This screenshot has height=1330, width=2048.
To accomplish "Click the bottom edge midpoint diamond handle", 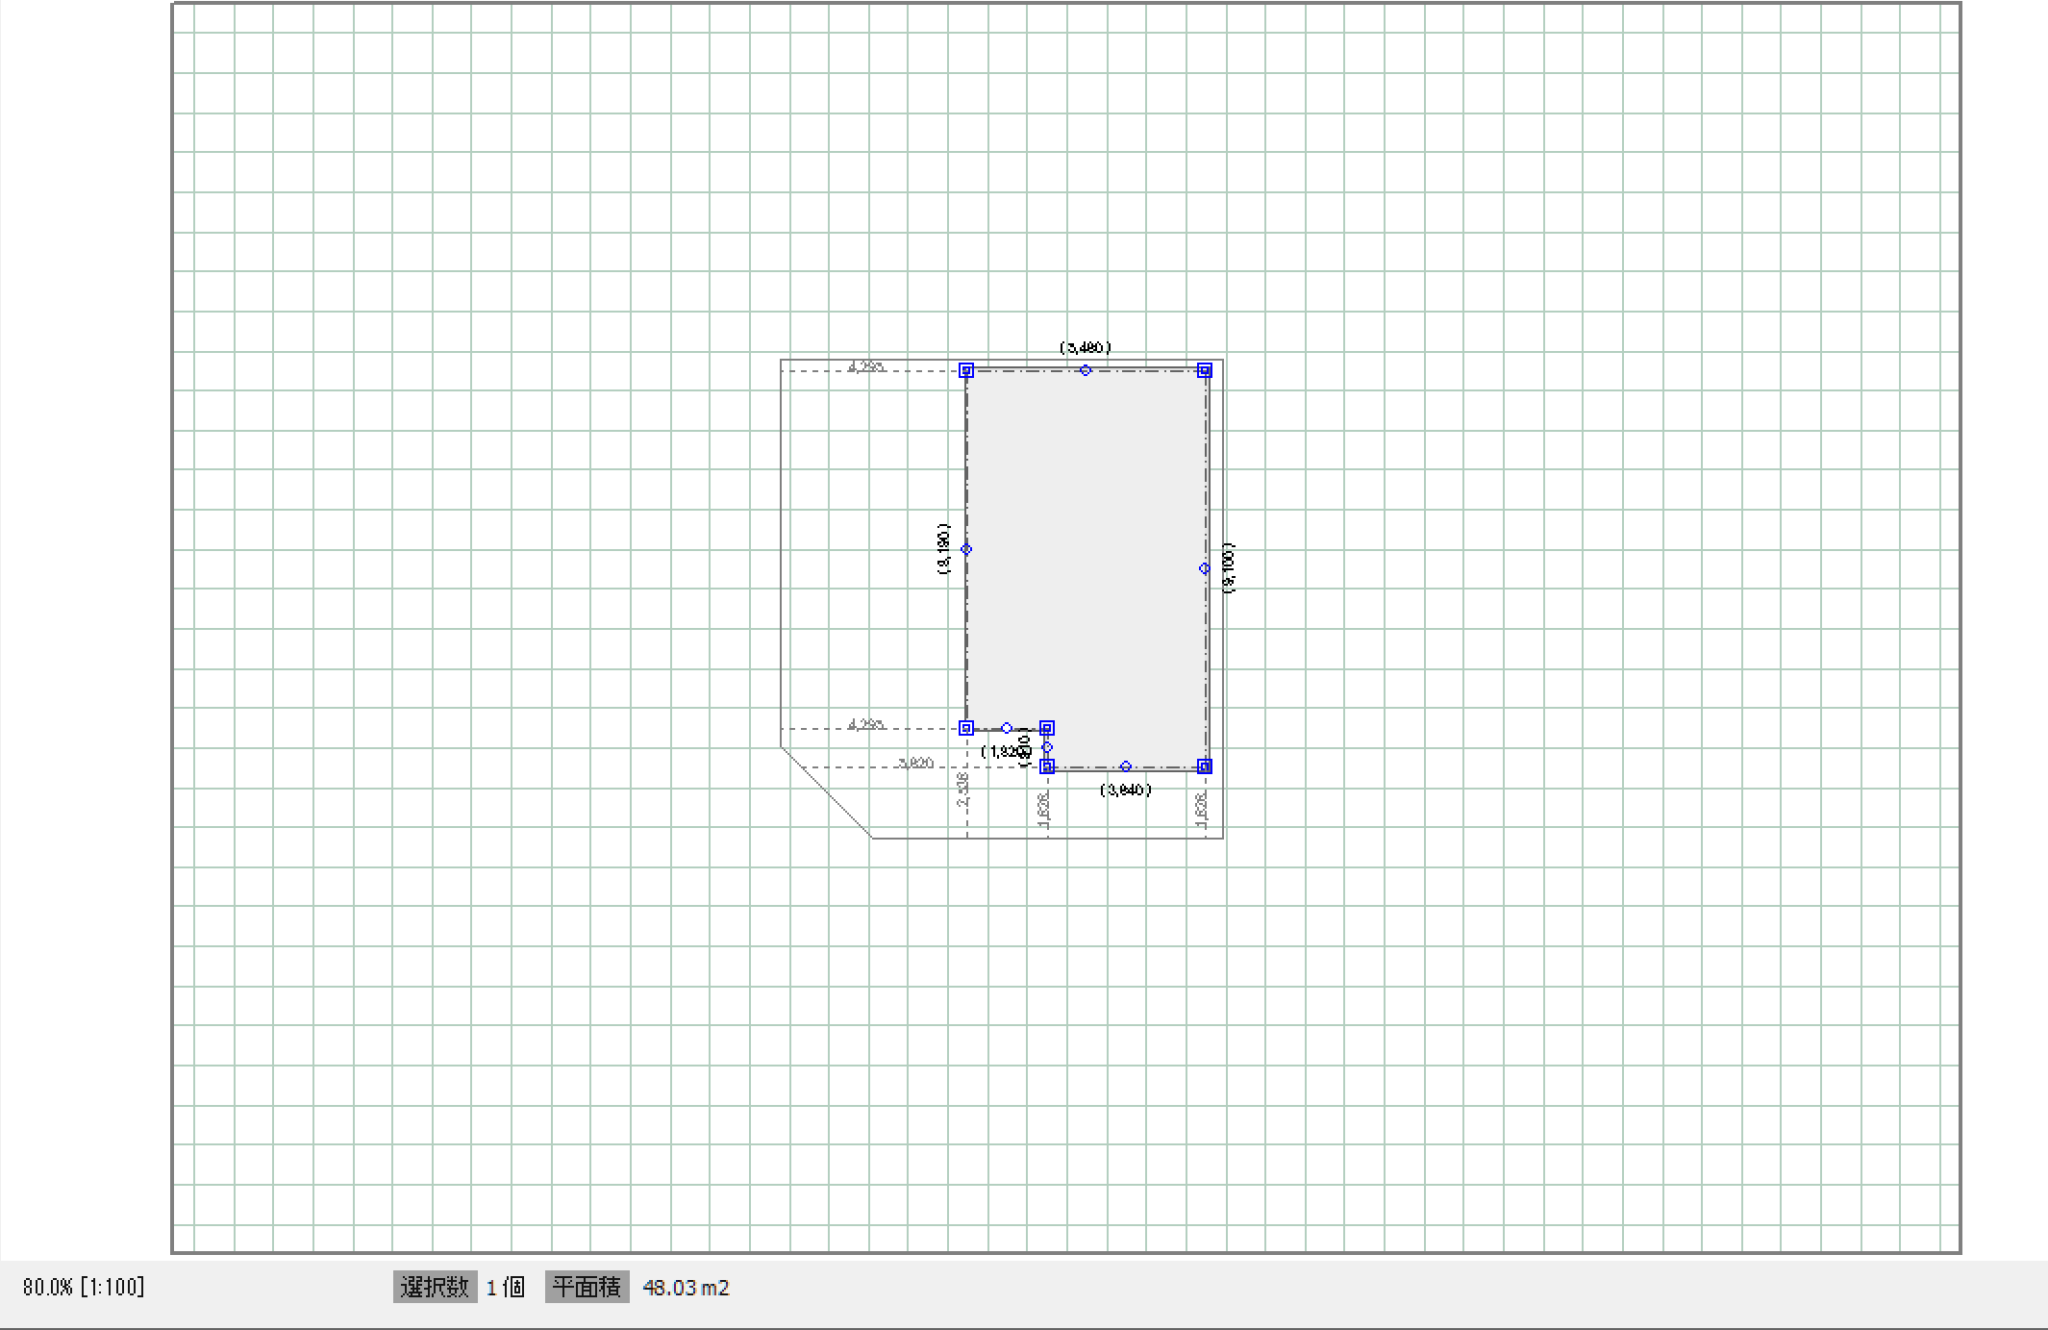I will pos(1126,767).
